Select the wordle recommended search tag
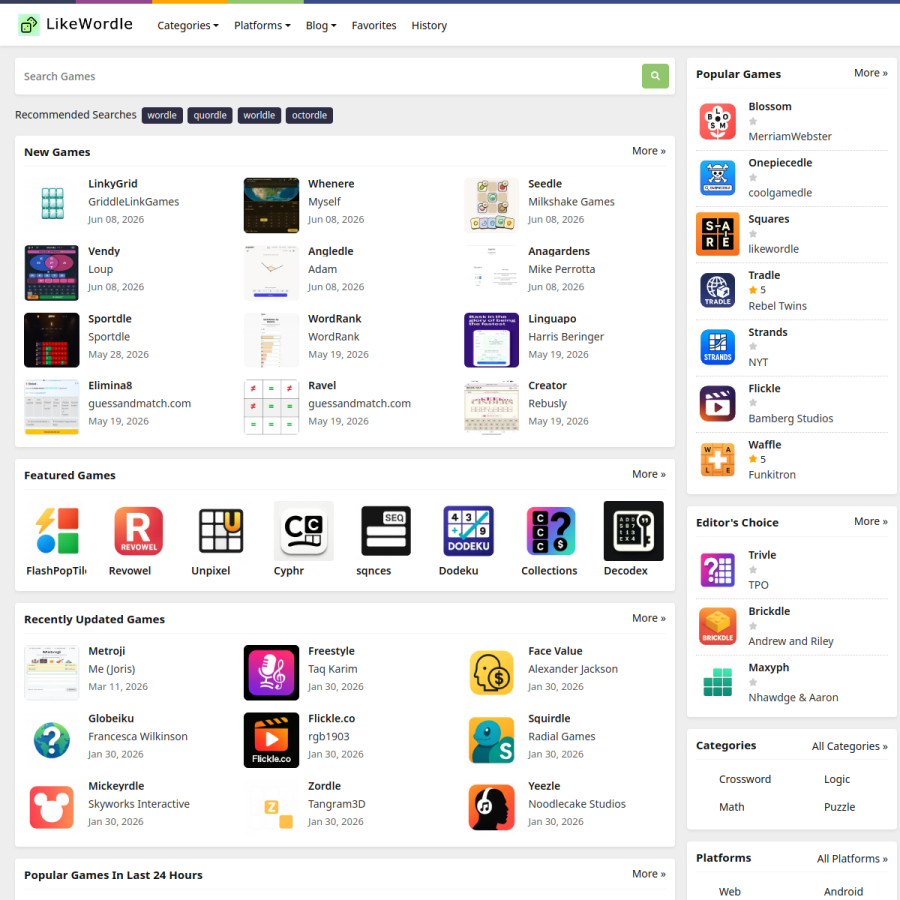 click(162, 115)
